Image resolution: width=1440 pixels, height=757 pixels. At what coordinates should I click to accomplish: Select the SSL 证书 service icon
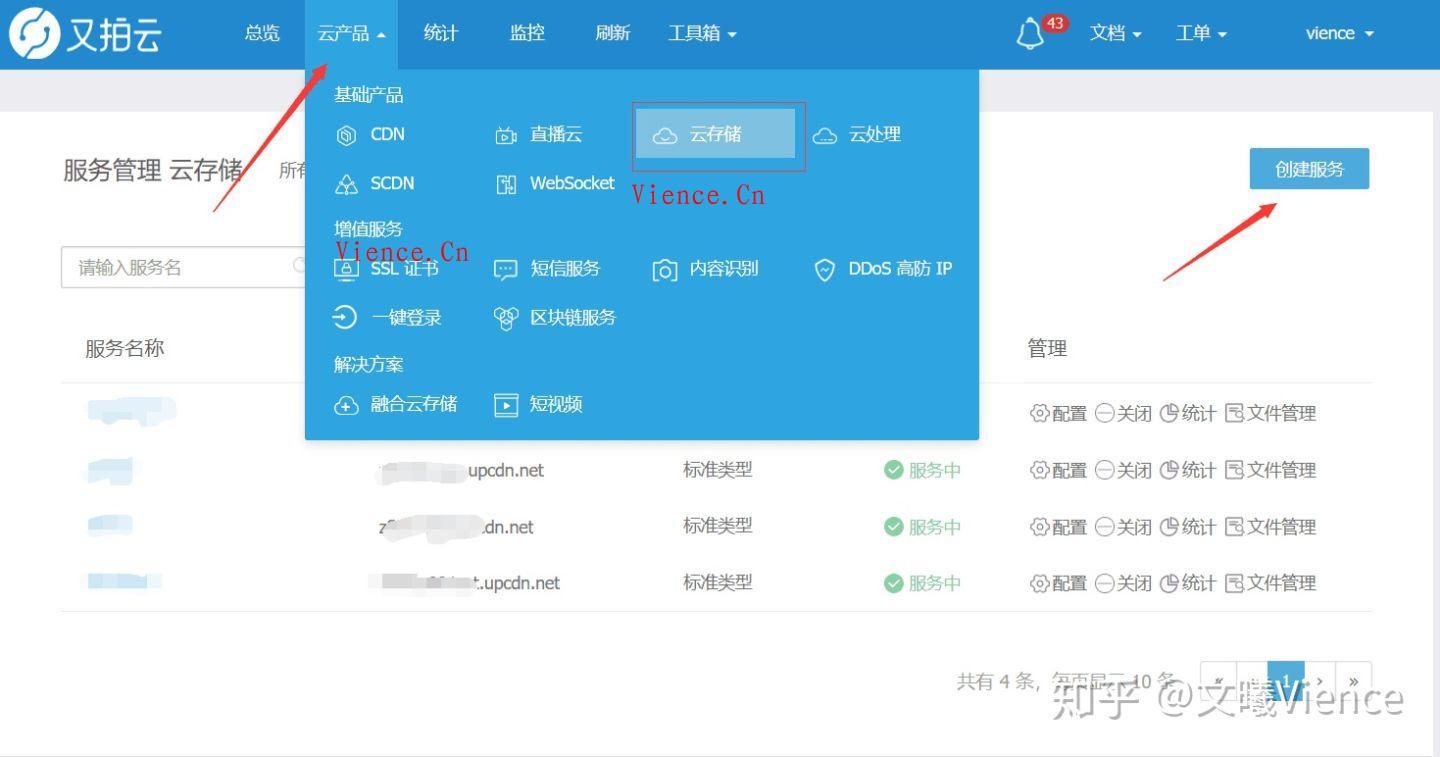[x=346, y=268]
